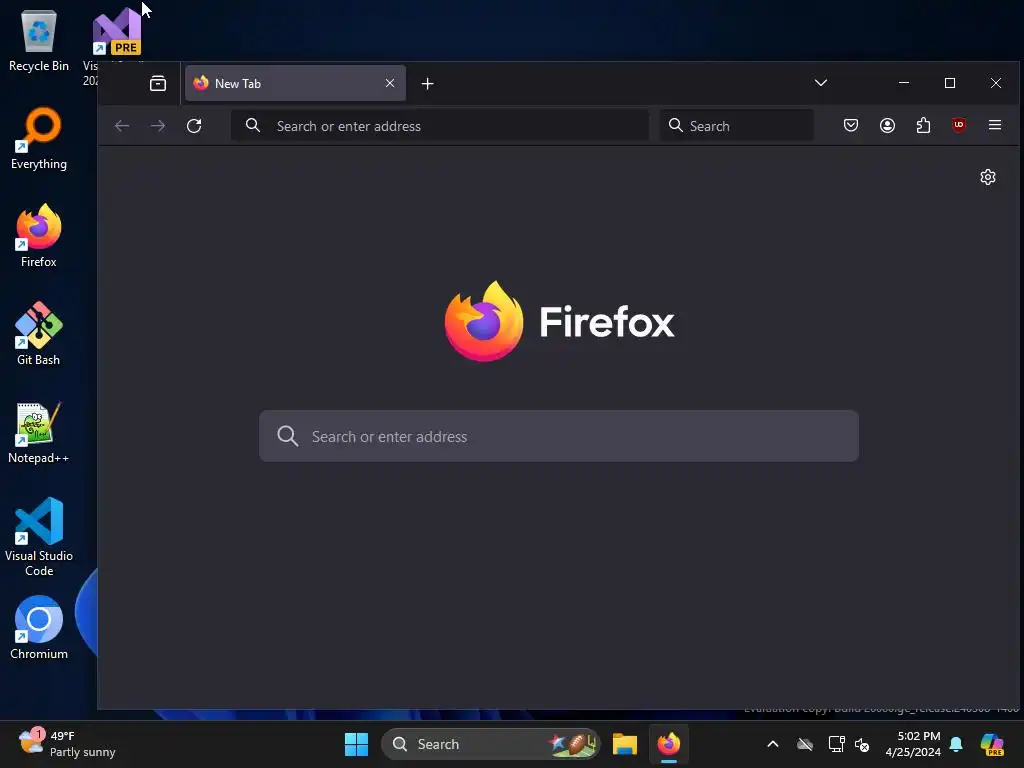Close the New Tab tab
The width and height of the screenshot is (1024, 768).
click(x=390, y=84)
